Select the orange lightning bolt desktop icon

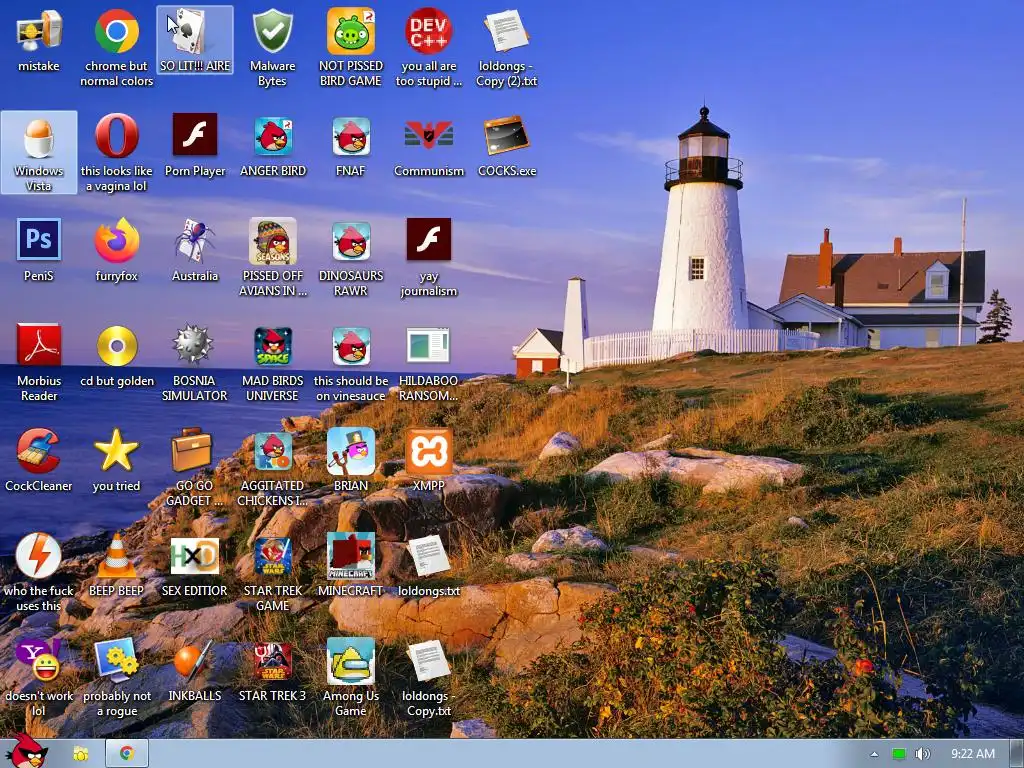(x=39, y=573)
